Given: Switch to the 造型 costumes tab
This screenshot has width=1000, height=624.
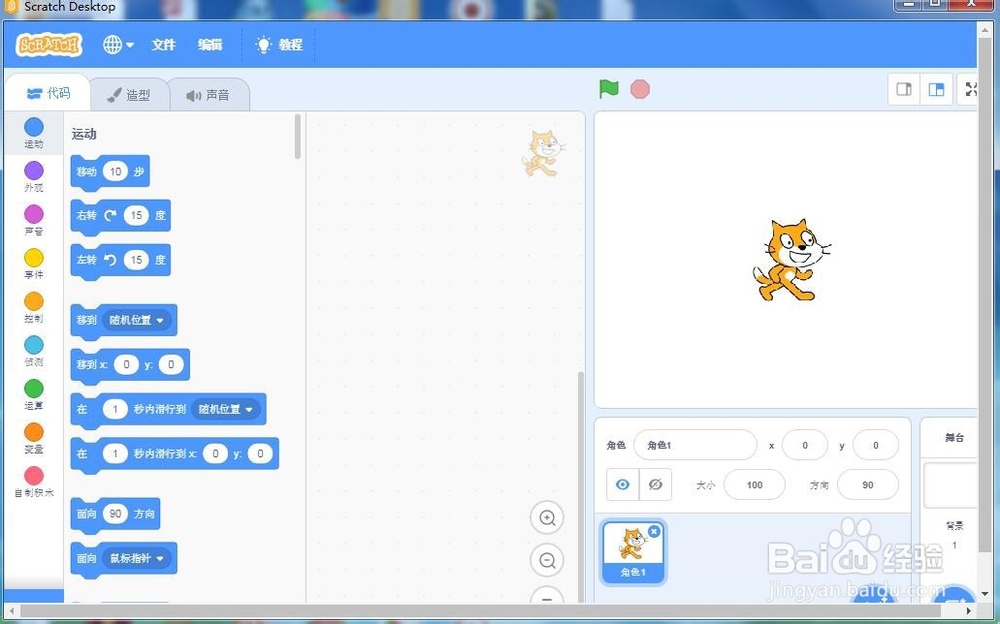Looking at the screenshot, I should (128, 95).
